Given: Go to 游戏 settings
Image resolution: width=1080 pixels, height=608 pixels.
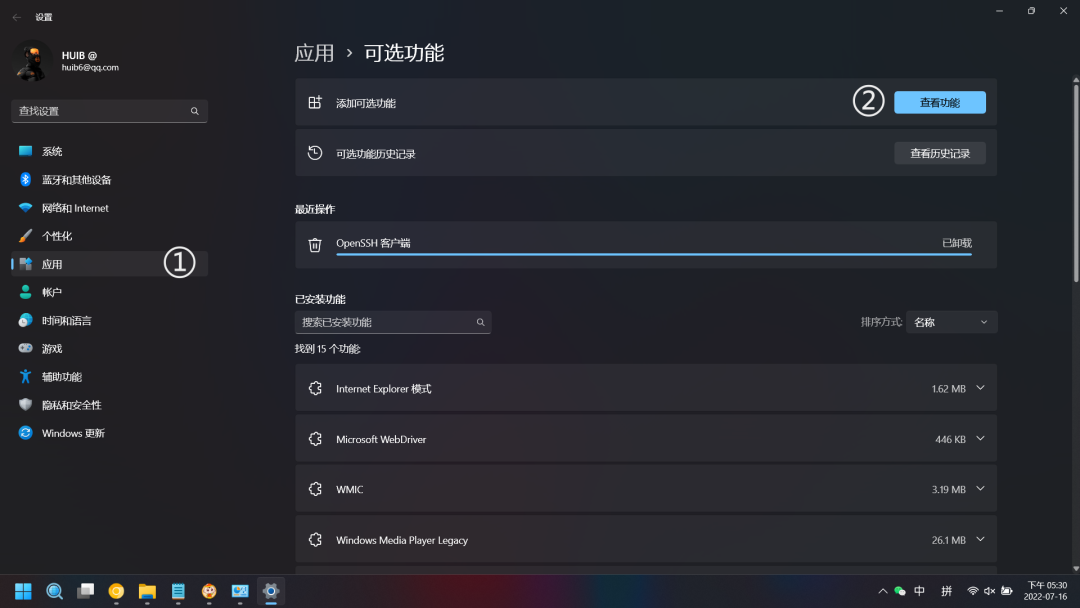Looking at the screenshot, I should (110, 348).
